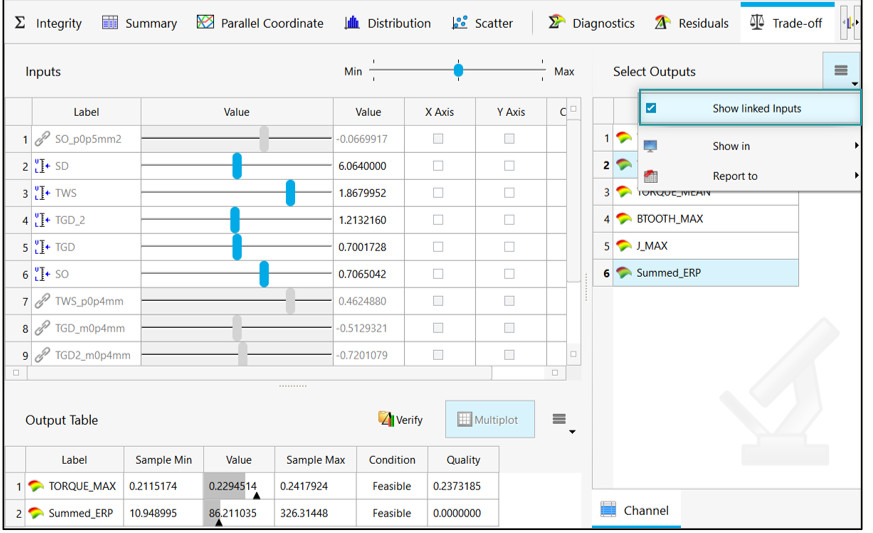This screenshot has width=873, height=533.
Task: Click the Channel table icon
Action: click(x=609, y=510)
